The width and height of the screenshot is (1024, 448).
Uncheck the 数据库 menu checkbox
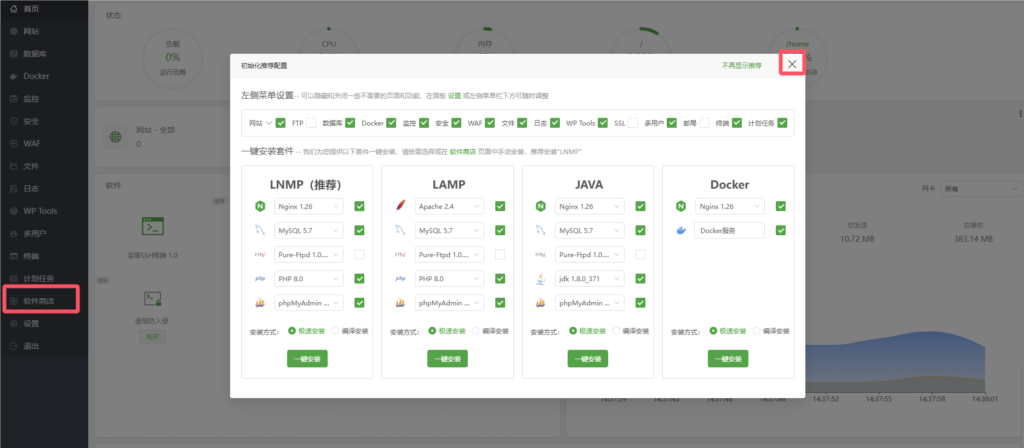(350, 123)
